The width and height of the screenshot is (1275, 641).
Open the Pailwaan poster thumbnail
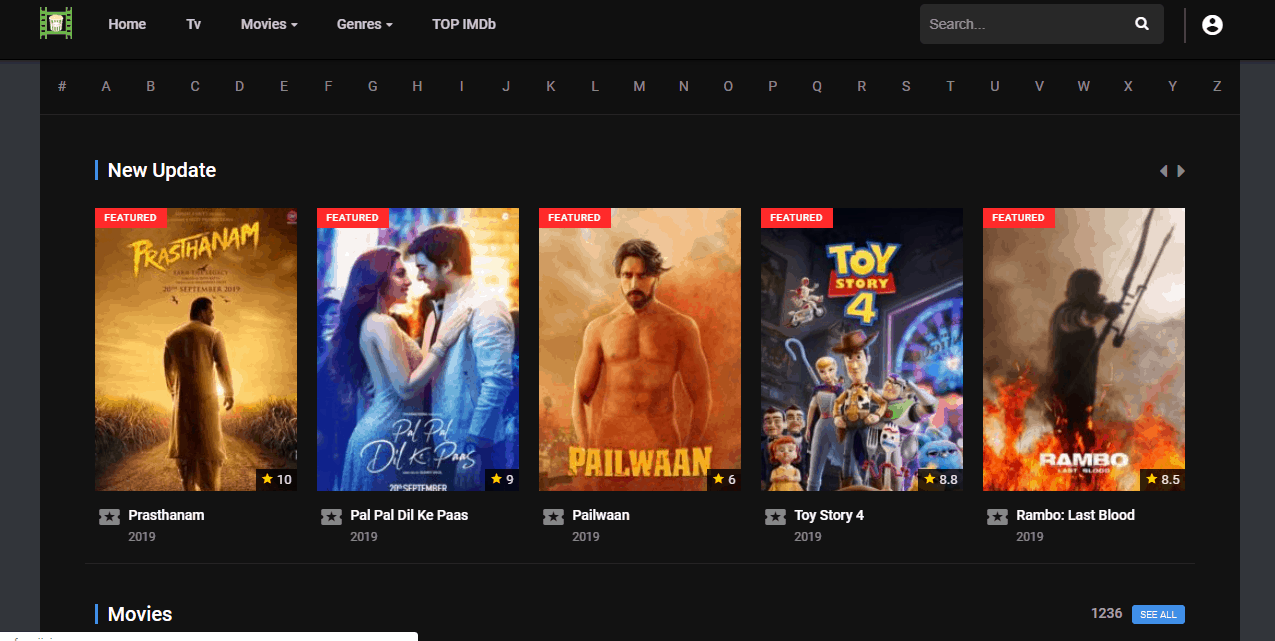pyautogui.click(x=640, y=349)
